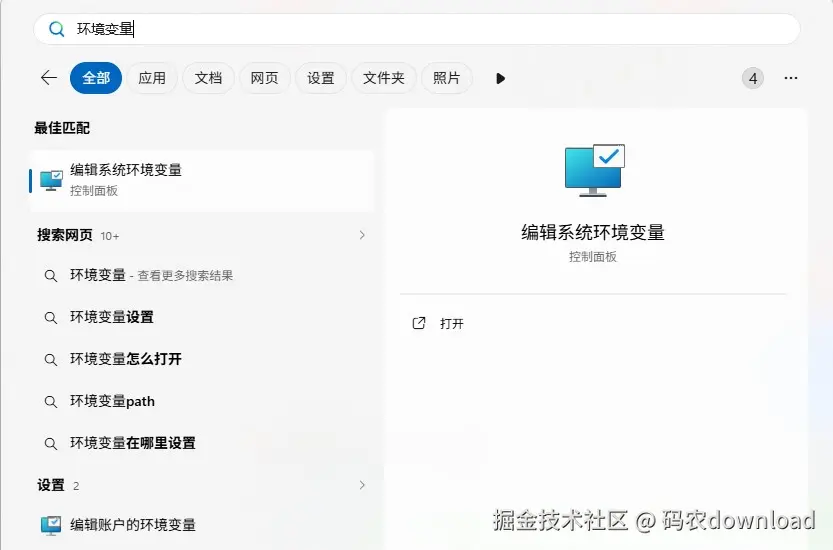Click the monitor icon beside best match result
Viewport: 833px width, 550px height.
click(x=52, y=181)
